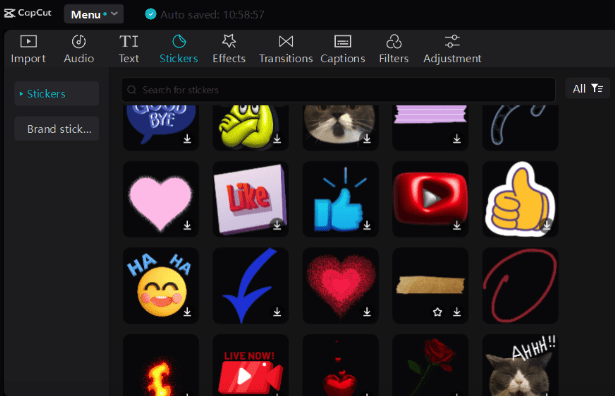615x396 pixels.
Task: Download the brown tape sticker
Action: (x=457, y=312)
